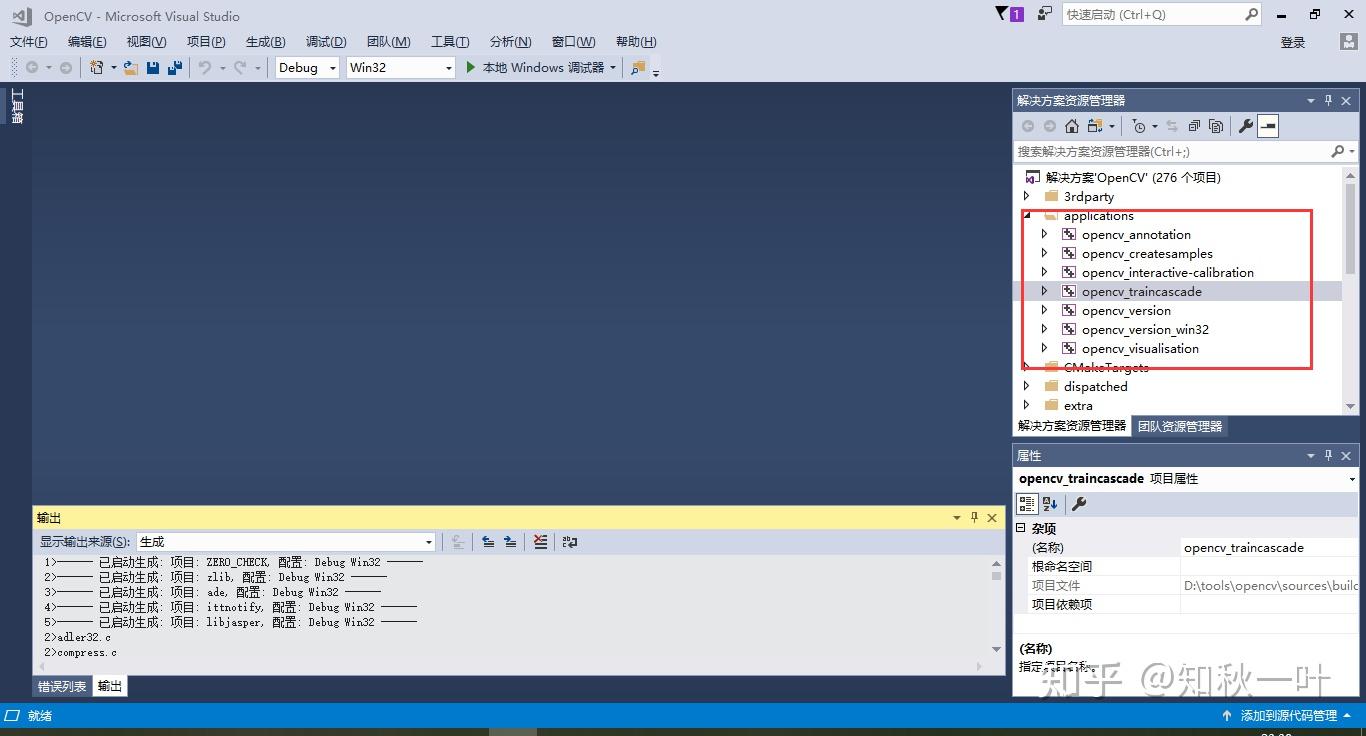Click the Alphabetical sort icon in Properties
The image size is (1366, 736).
1050,504
